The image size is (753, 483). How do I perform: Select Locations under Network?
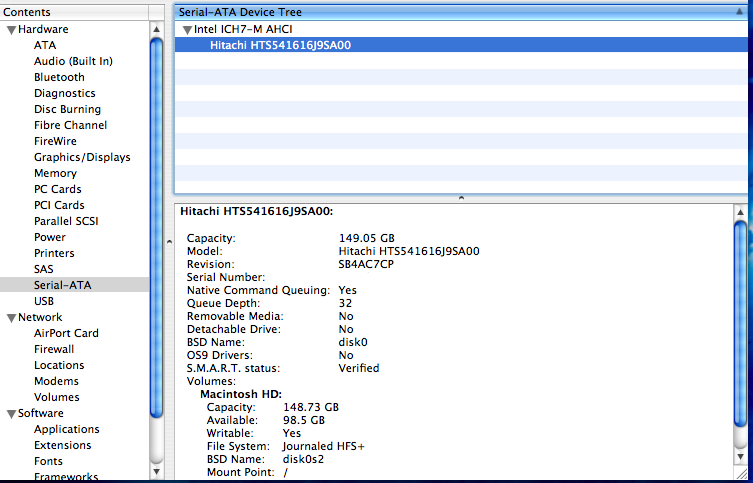click(x=59, y=365)
